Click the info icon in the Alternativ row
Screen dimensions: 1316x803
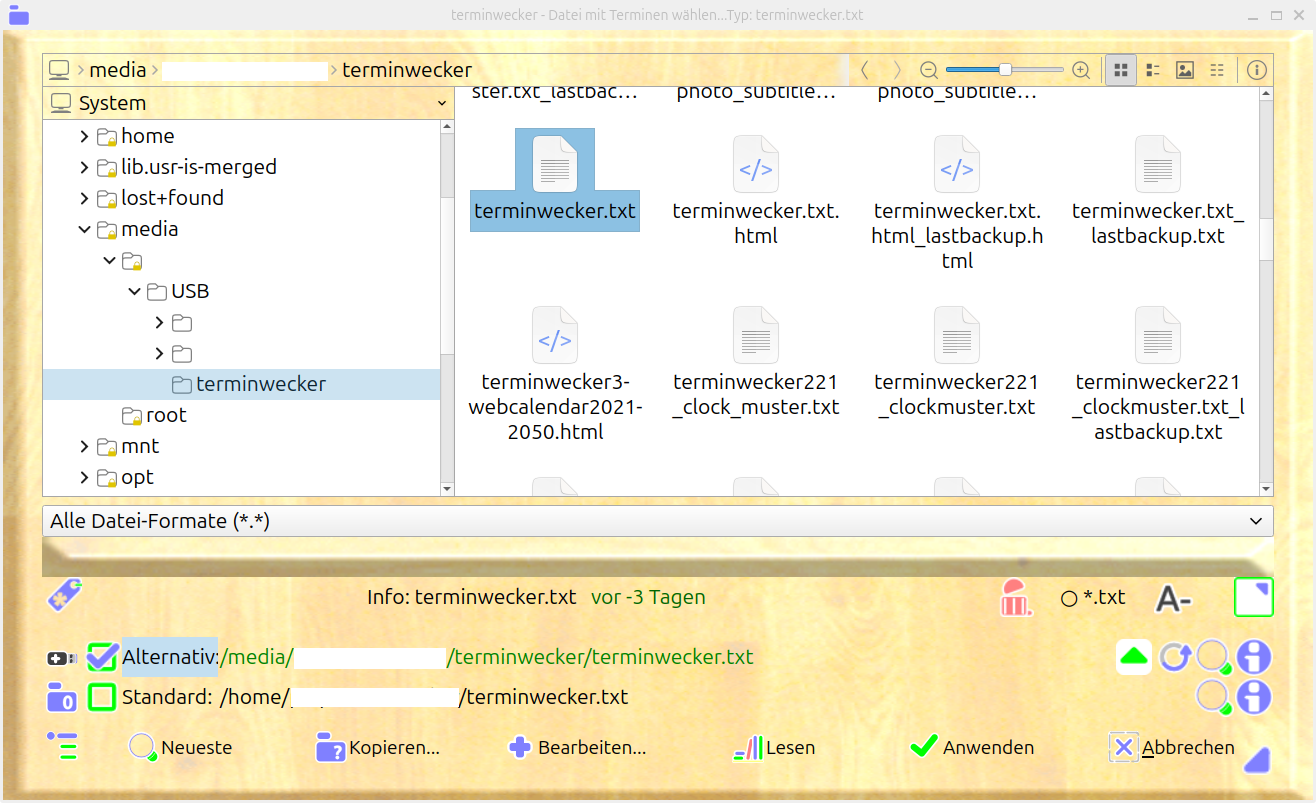tap(1253, 657)
